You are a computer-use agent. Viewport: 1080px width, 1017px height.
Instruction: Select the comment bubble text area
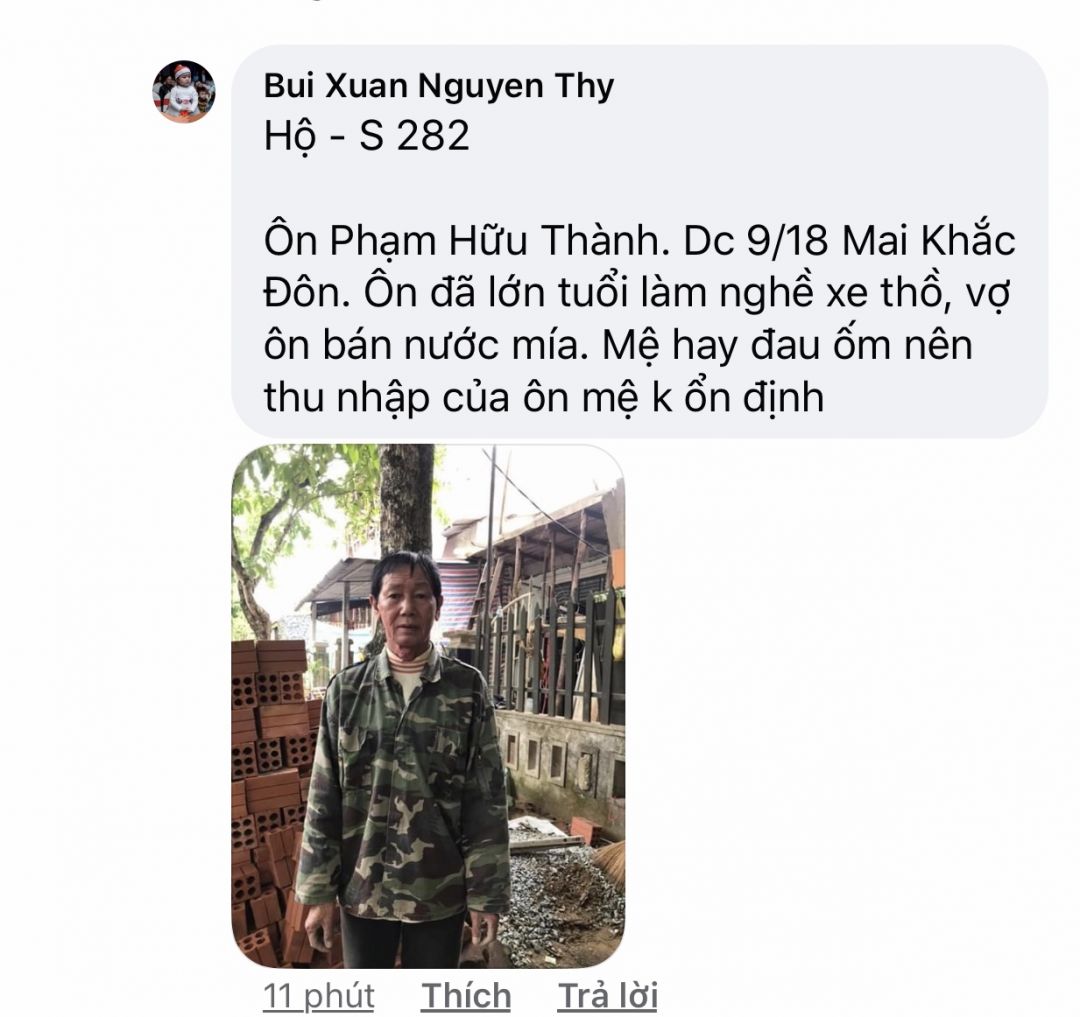tap(639, 242)
